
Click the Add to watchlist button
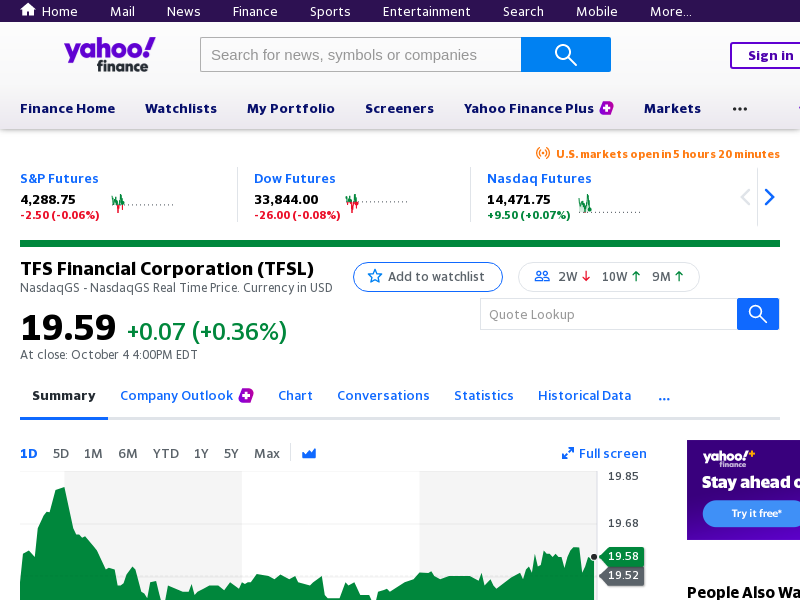tap(428, 277)
